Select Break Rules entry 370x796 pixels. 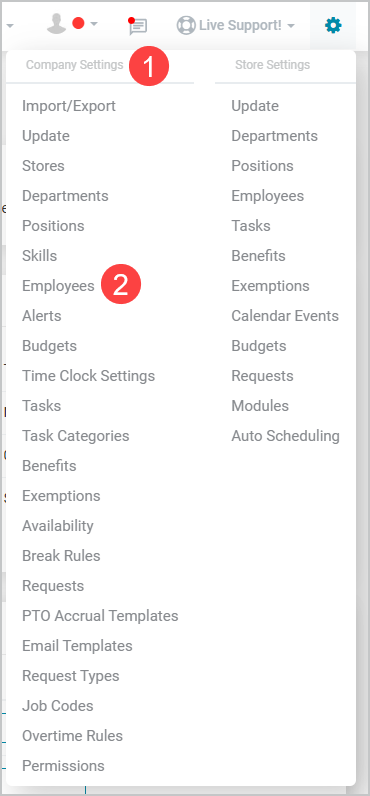[x=61, y=555]
